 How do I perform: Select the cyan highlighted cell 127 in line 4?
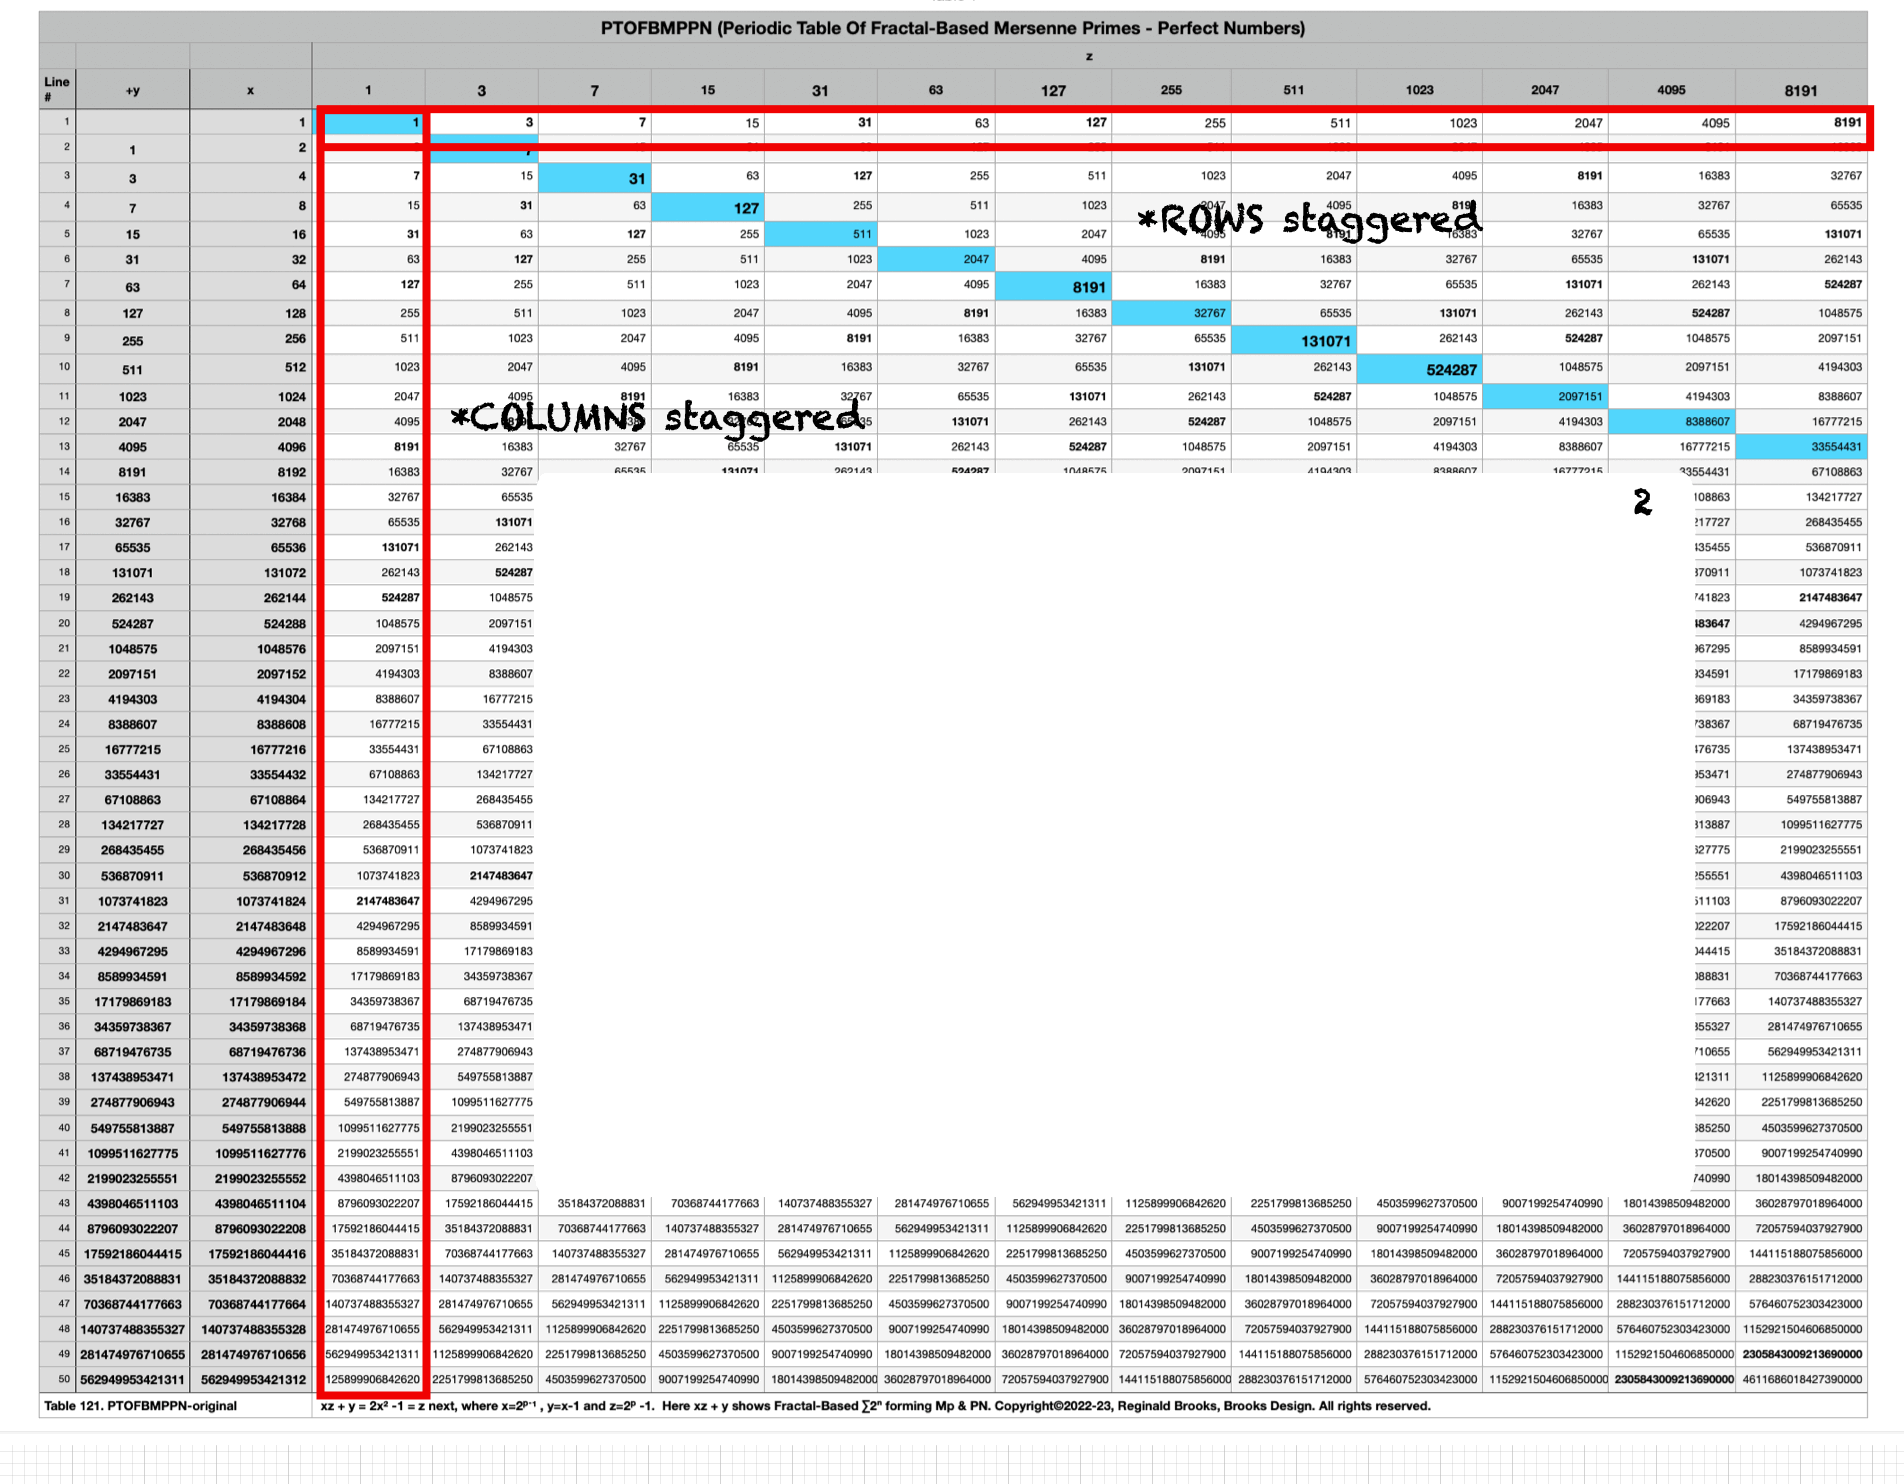pos(708,207)
